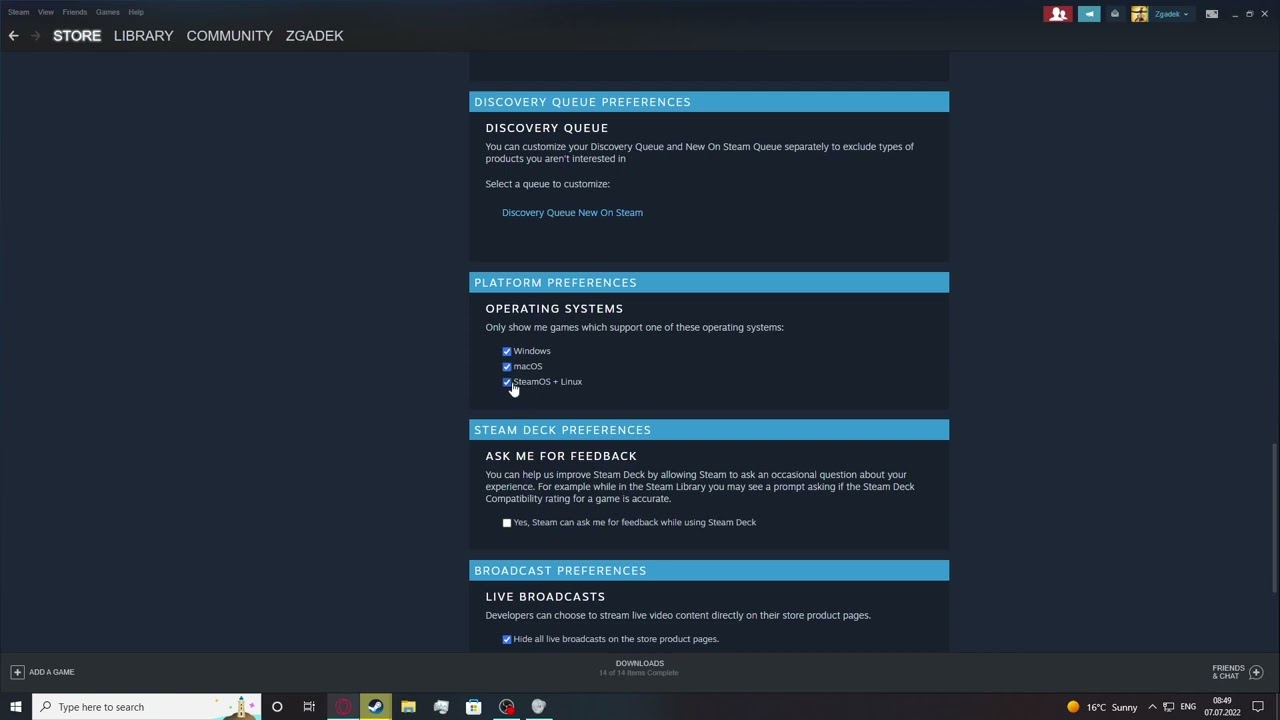
Task: Enable Steam Deck feedback checkbox
Action: point(507,523)
